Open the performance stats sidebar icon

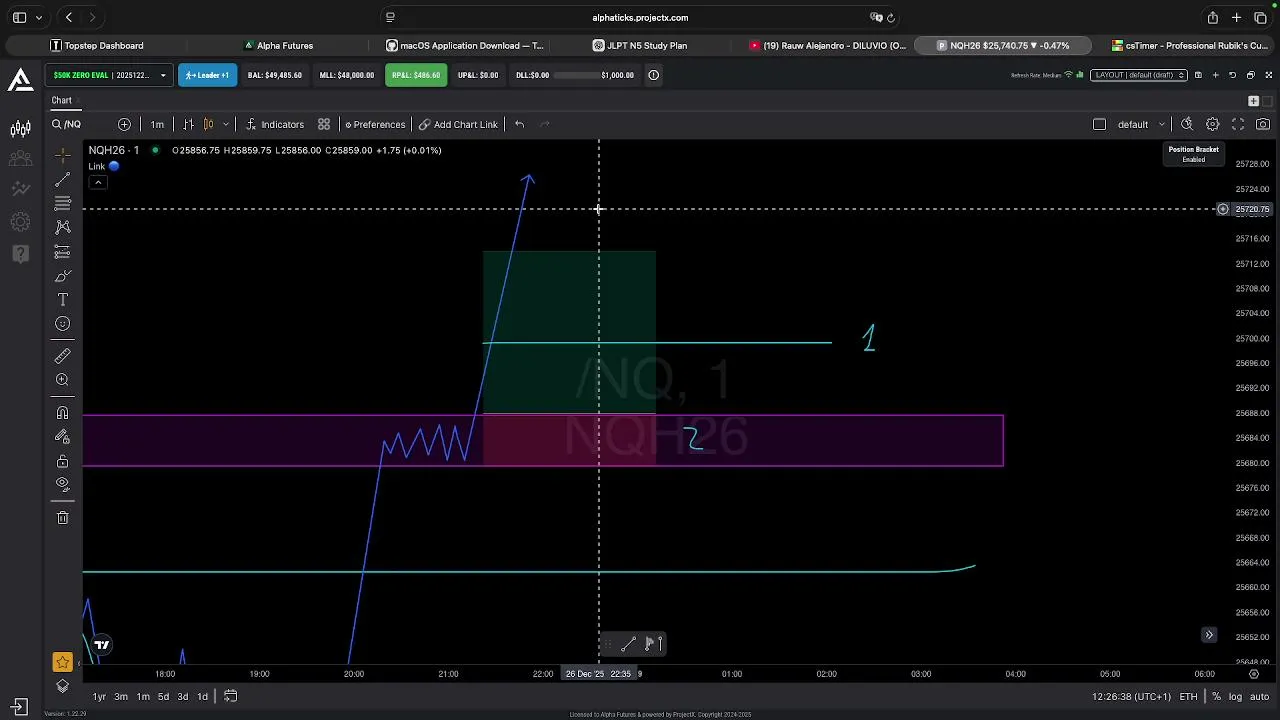coord(20,188)
